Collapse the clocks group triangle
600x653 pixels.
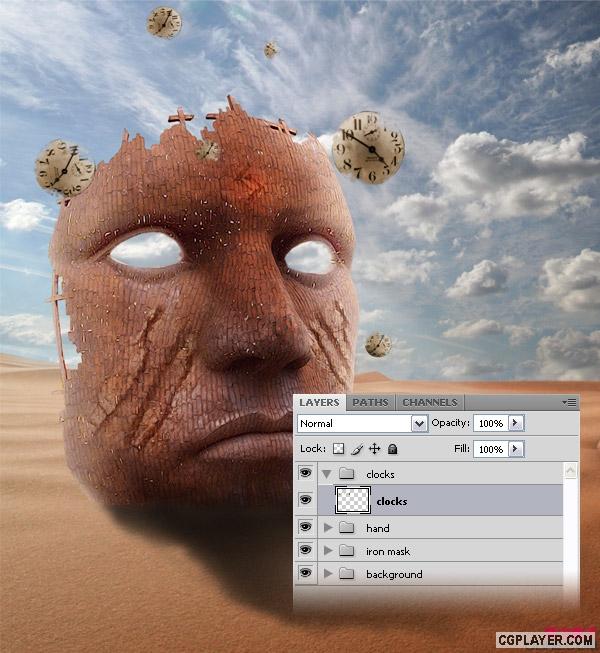click(x=327, y=474)
